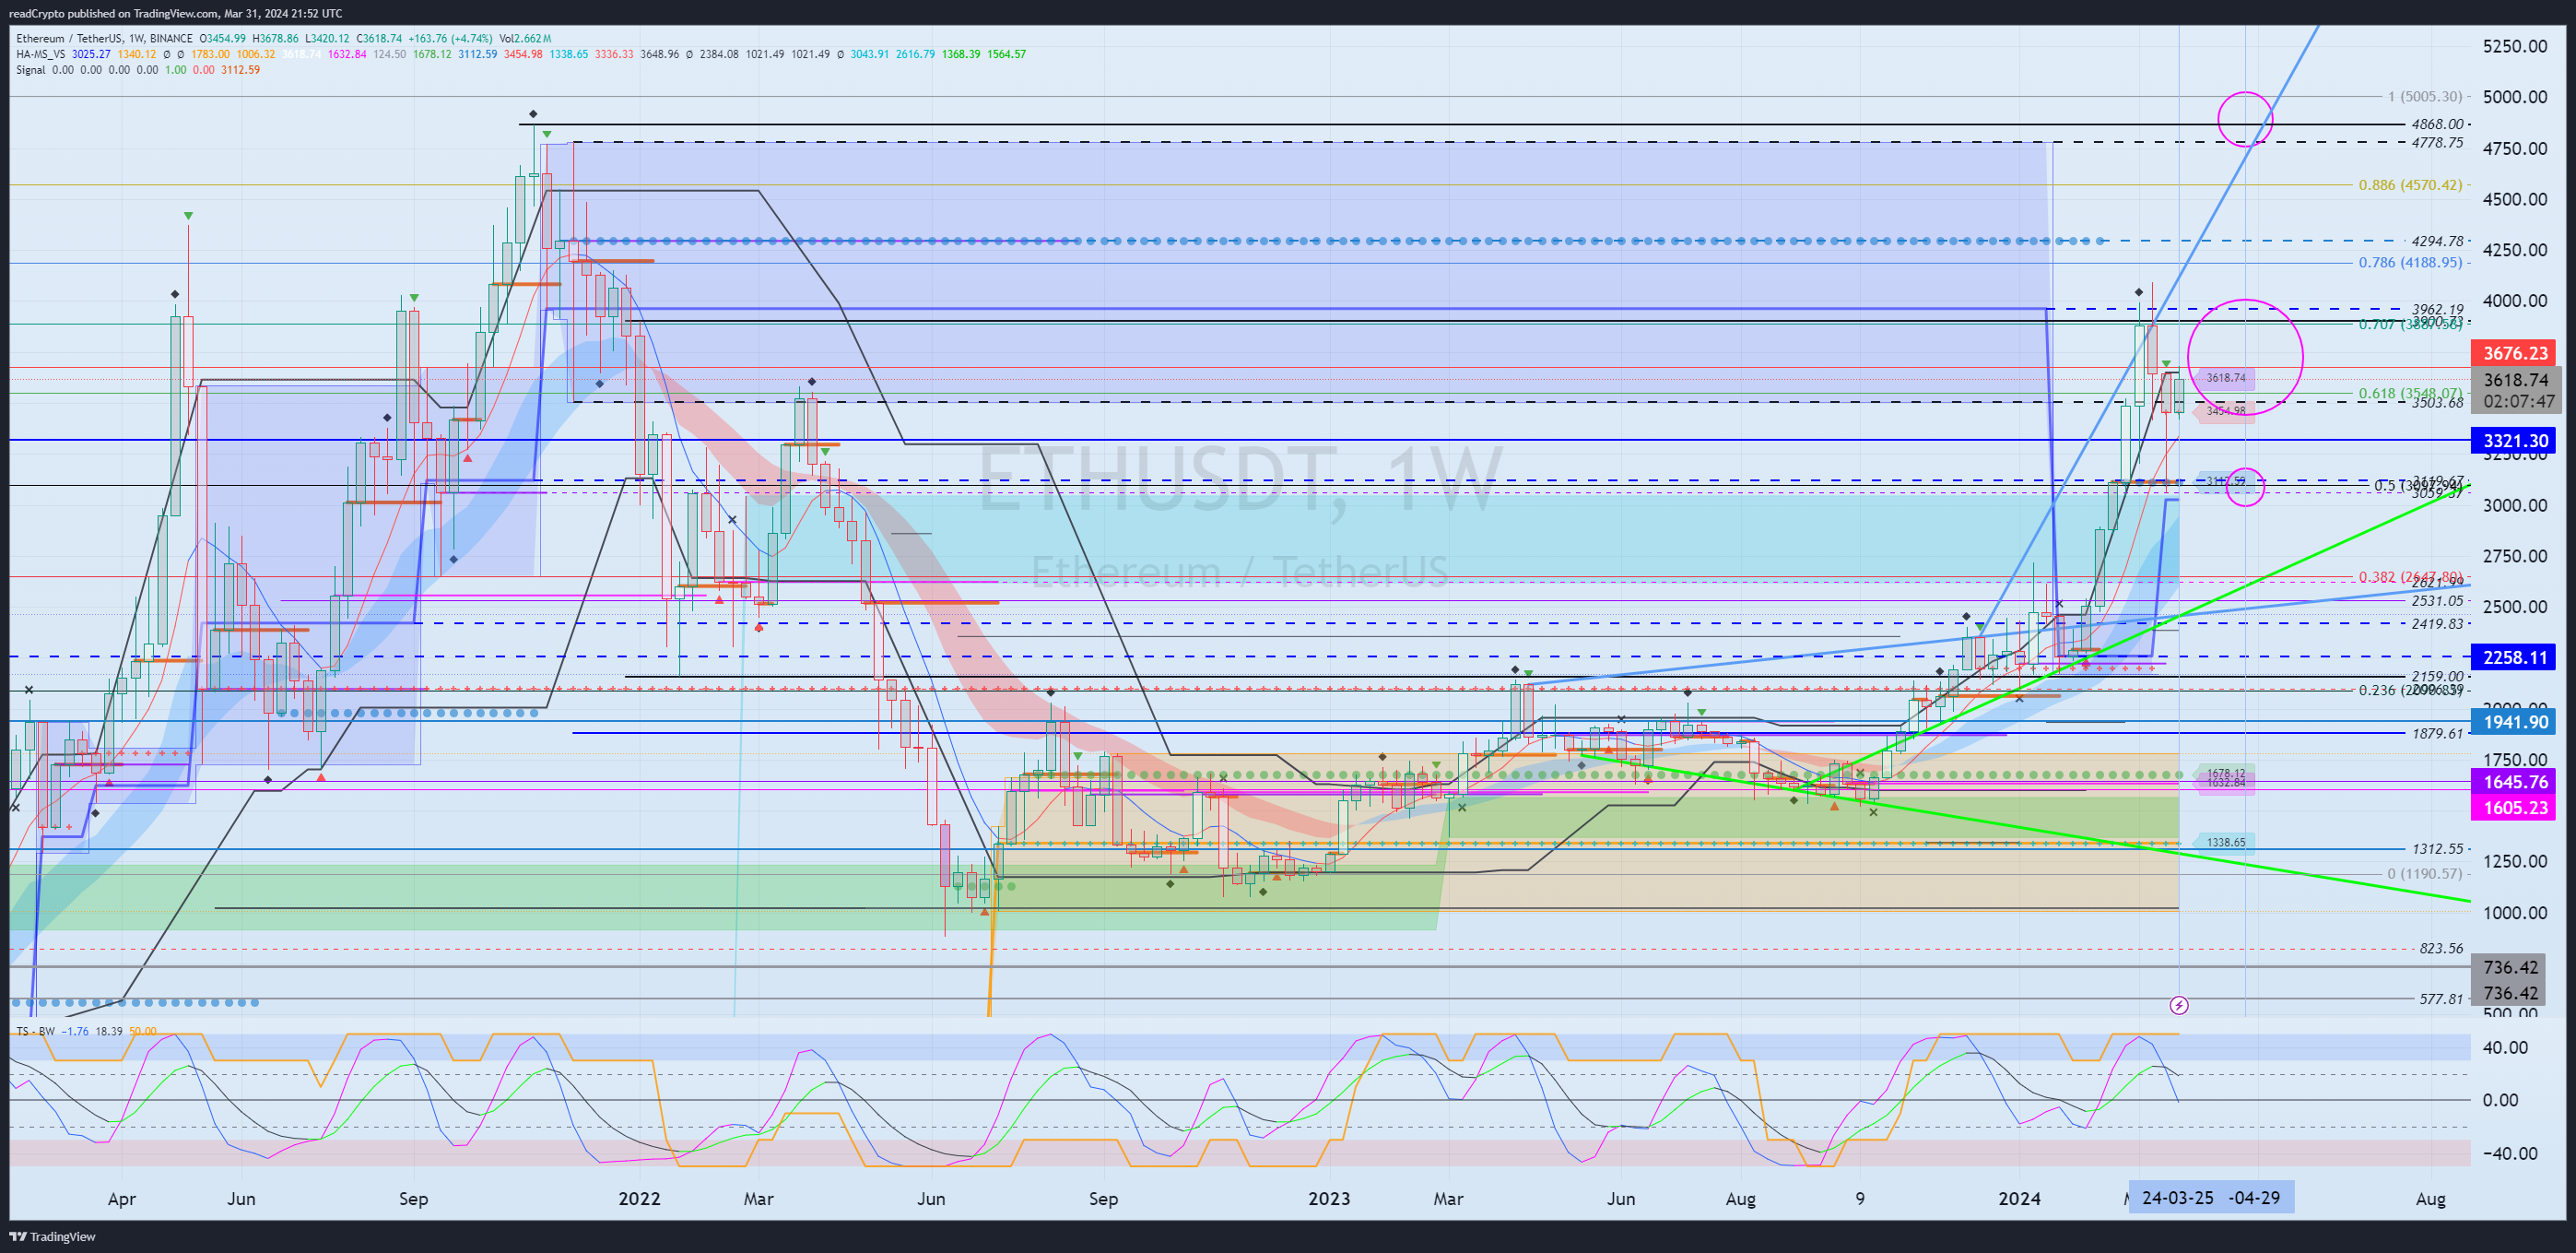
Task: Select the Signal indicator legend name
Action: click(x=30, y=70)
